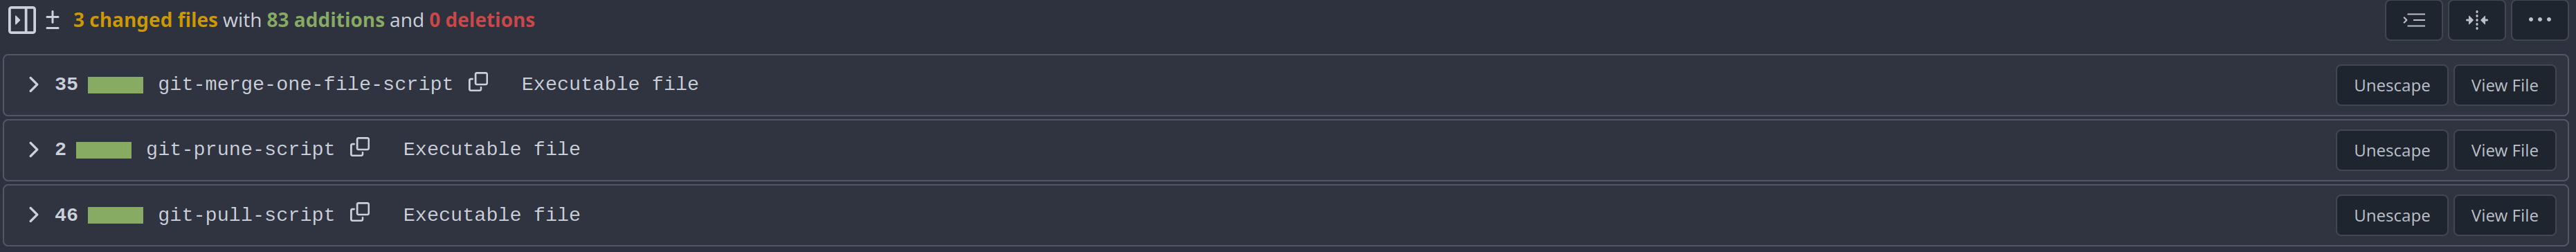Unescape the git-merge-one-file-script file
Image resolution: width=2576 pixels, height=252 pixels.
[2391, 85]
